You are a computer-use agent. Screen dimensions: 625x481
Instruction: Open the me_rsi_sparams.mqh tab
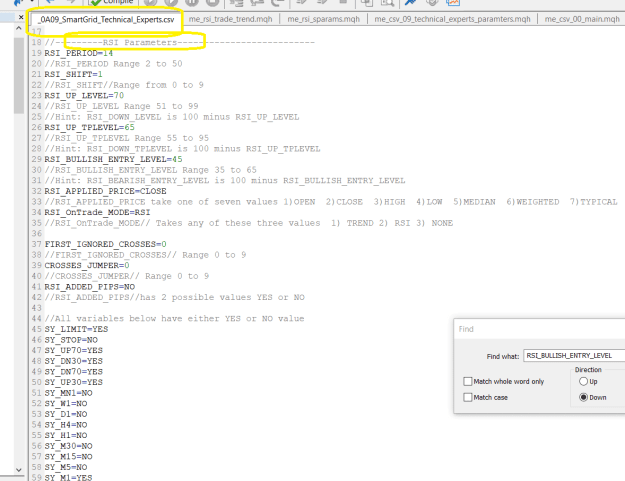click(x=323, y=19)
